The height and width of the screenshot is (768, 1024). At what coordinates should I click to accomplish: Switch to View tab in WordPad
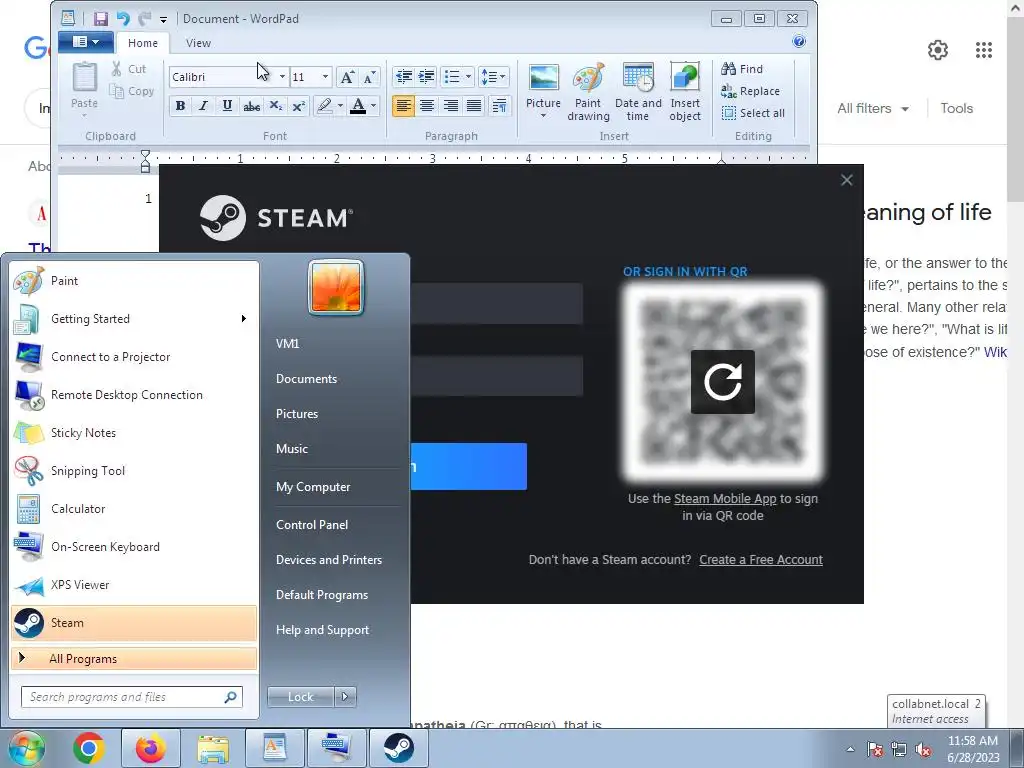click(x=198, y=43)
